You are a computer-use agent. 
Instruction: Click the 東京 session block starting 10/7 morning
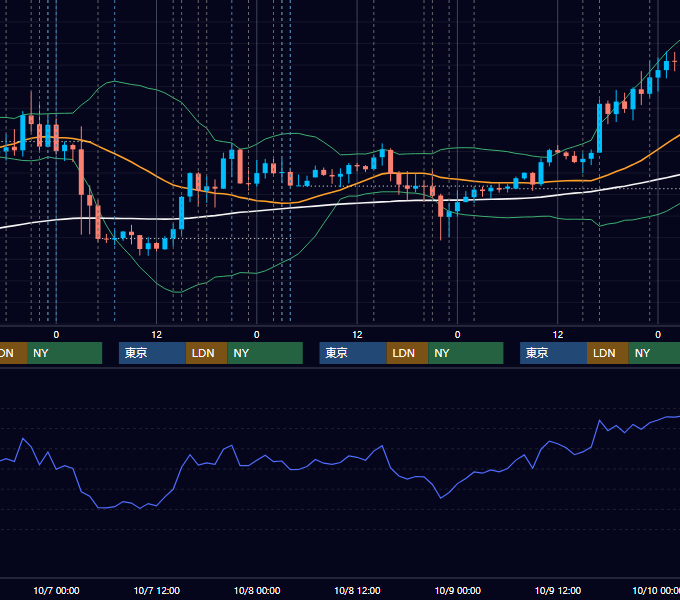pyautogui.click(x=152, y=353)
